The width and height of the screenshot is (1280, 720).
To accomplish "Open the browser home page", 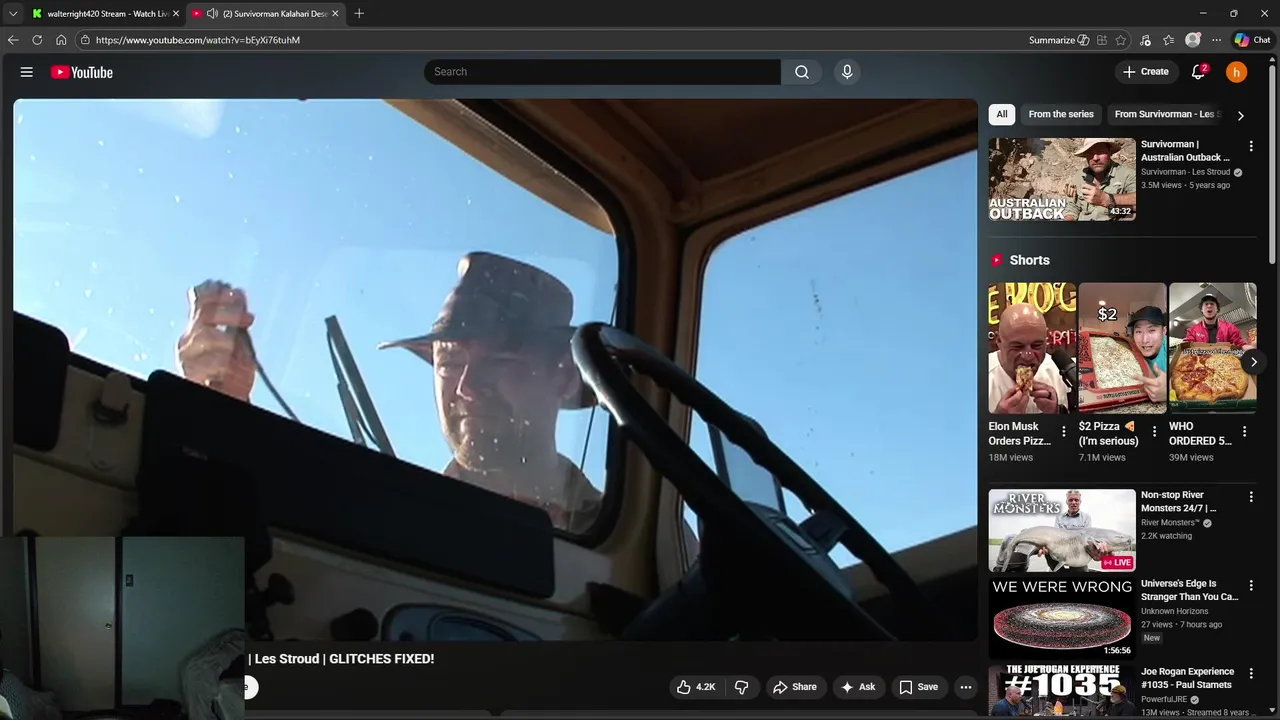I will (x=61, y=40).
